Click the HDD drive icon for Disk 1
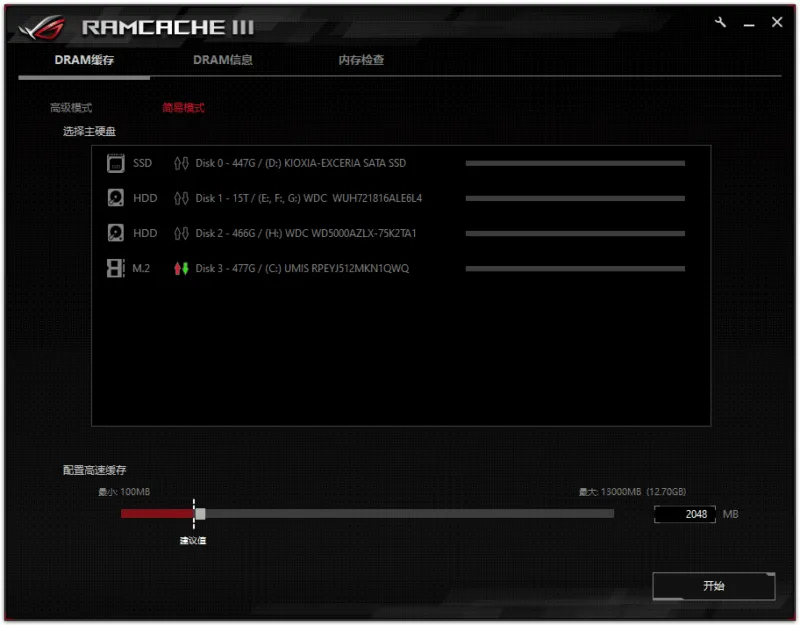The width and height of the screenshot is (800, 625). (116, 198)
